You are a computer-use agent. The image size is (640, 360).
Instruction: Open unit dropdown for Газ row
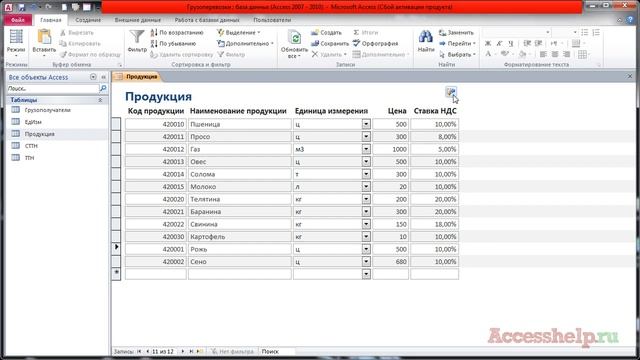[366, 149]
